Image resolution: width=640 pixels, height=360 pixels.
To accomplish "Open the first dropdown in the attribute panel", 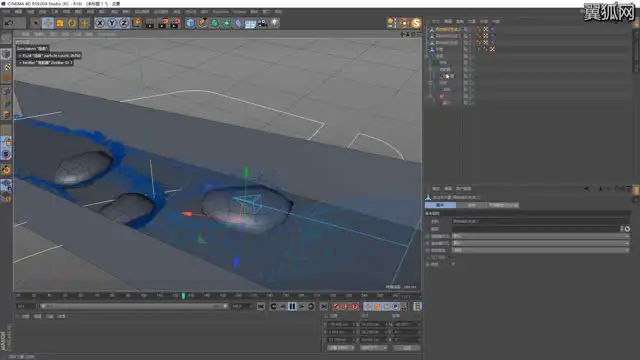I will (540, 236).
